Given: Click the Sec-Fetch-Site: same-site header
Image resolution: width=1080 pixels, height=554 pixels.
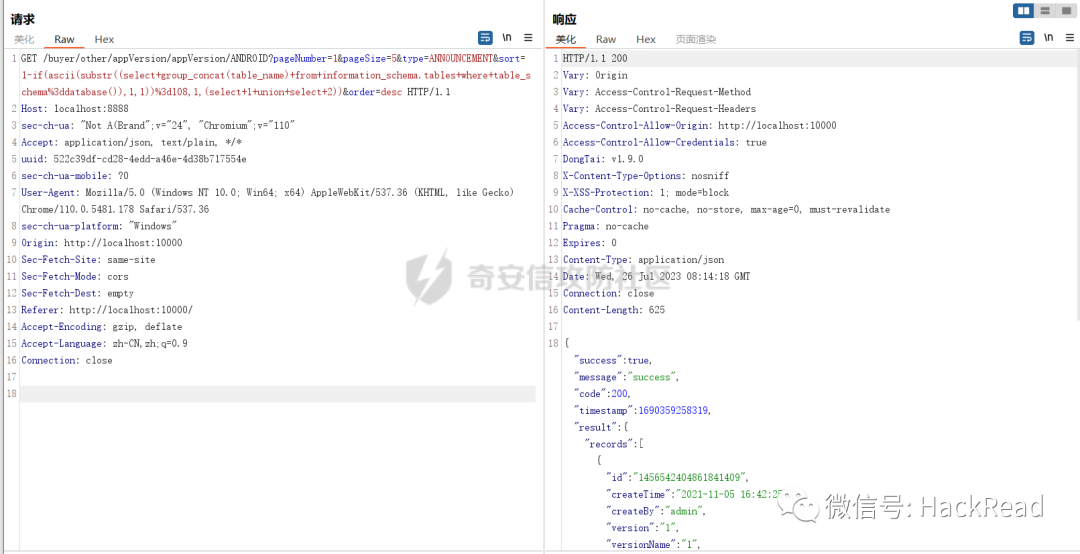Looking at the screenshot, I should click(88, 260).
